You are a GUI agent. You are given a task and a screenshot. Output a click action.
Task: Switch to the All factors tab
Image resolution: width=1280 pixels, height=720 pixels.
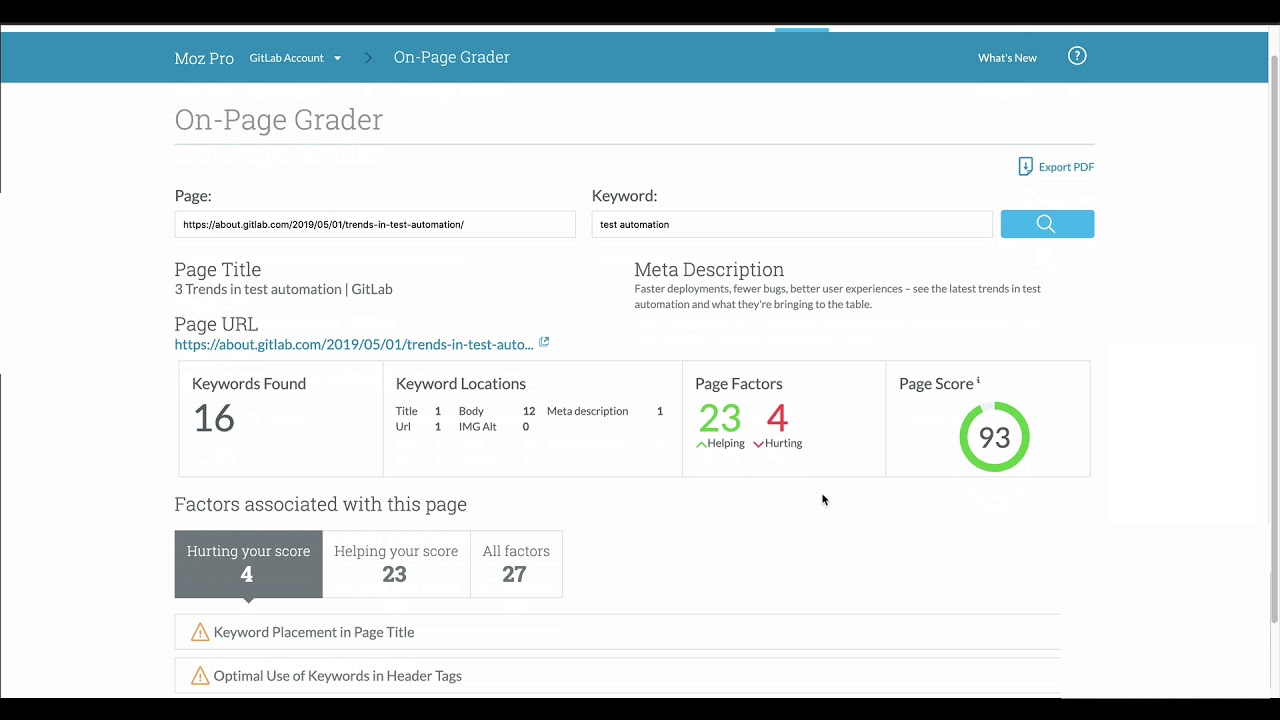(516, 564)
